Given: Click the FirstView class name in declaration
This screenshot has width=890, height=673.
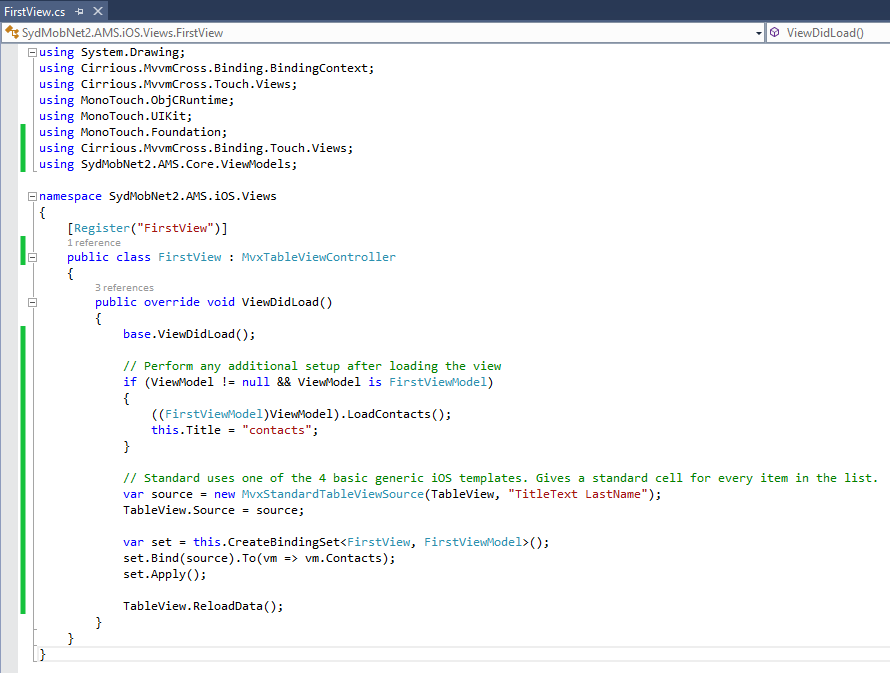Looking at the screenshot, I should click(x=190, y=257).
